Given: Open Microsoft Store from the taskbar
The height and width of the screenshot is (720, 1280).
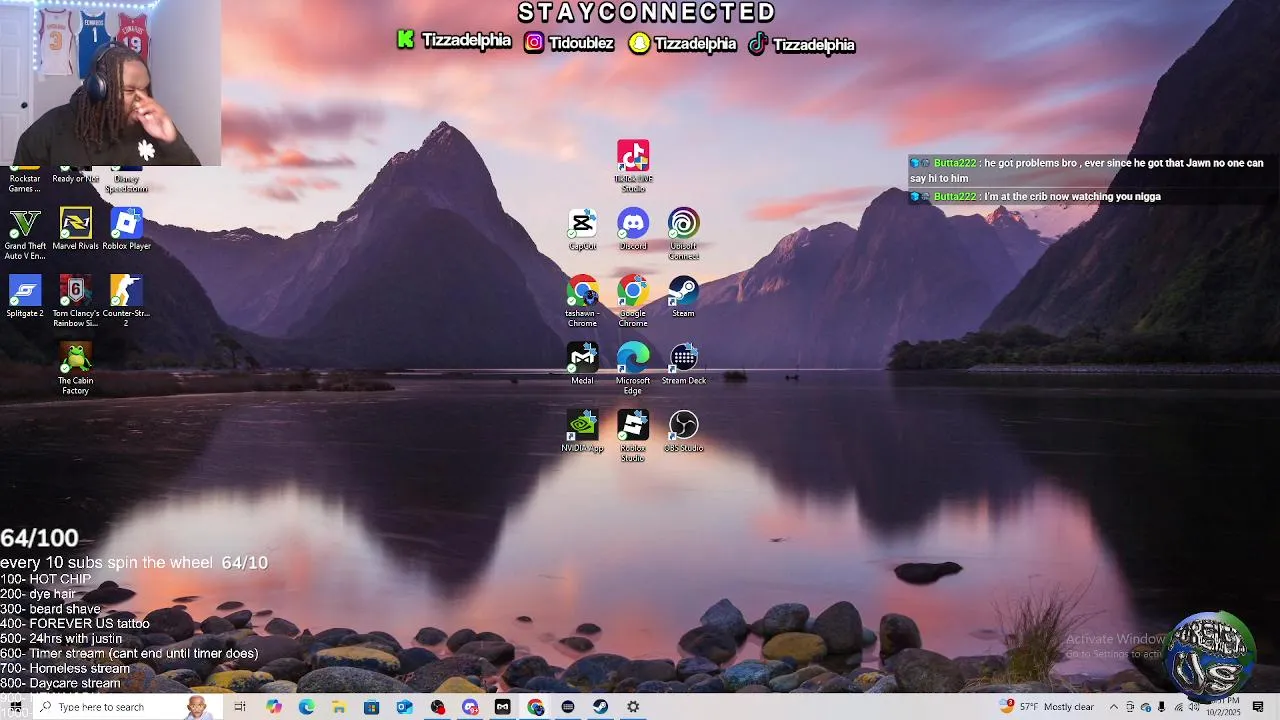Looking at the screenshot, I should (x=372, y=707).
